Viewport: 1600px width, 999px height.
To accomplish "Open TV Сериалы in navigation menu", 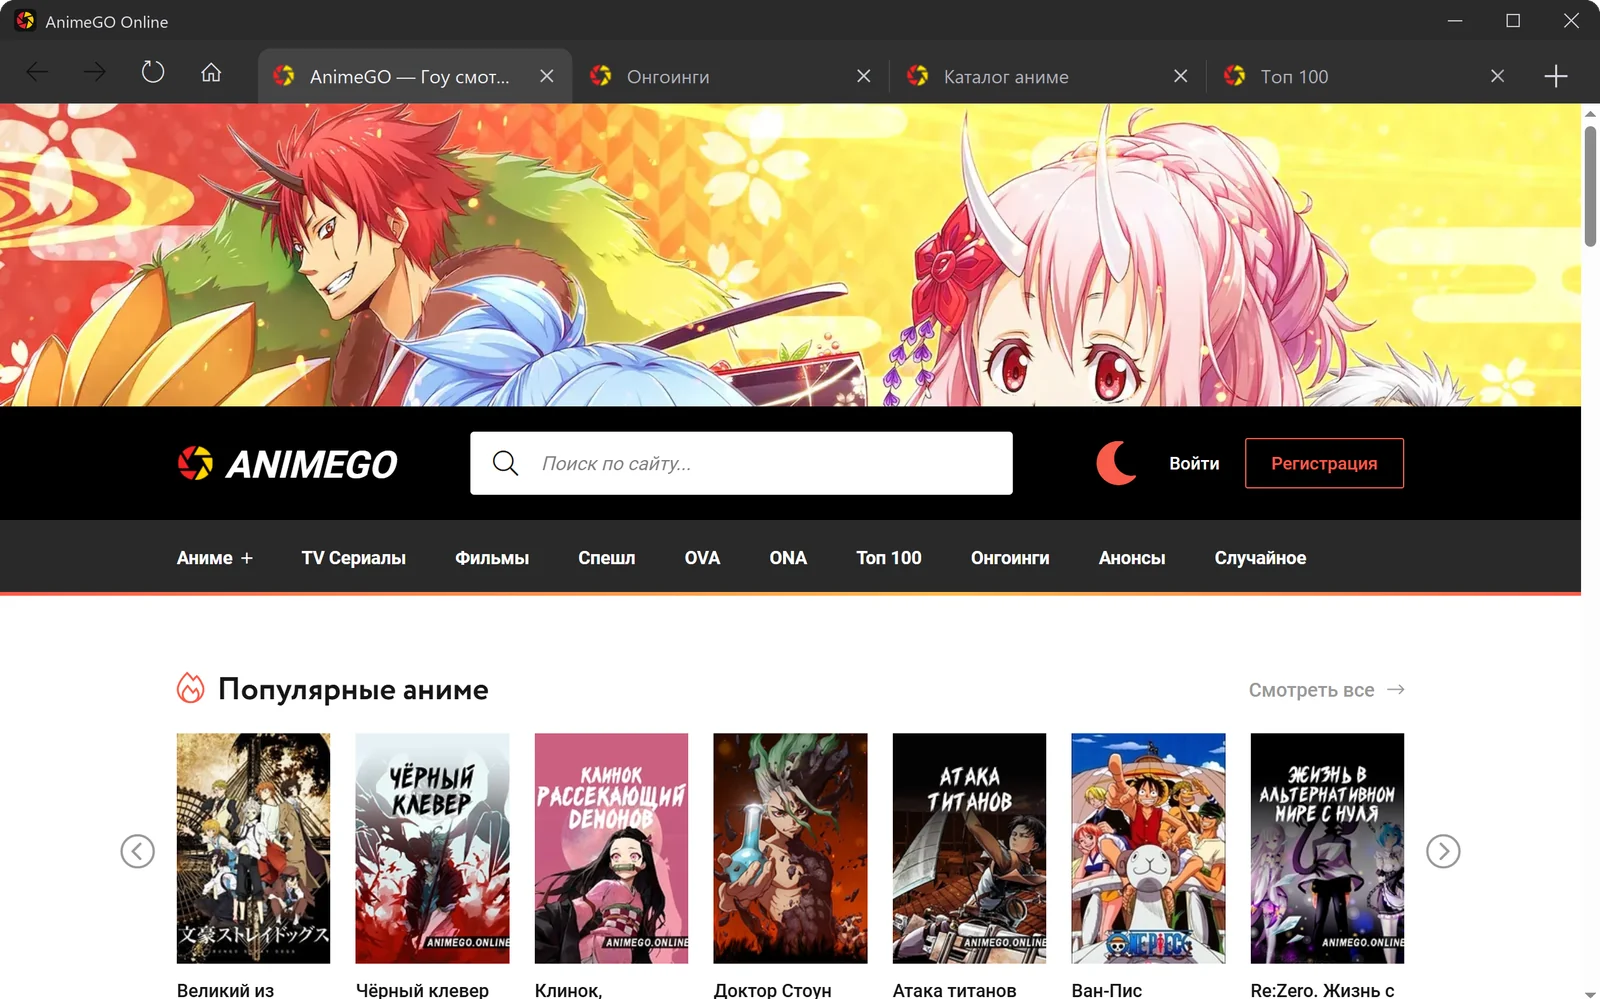I will [x=354, y=558].
